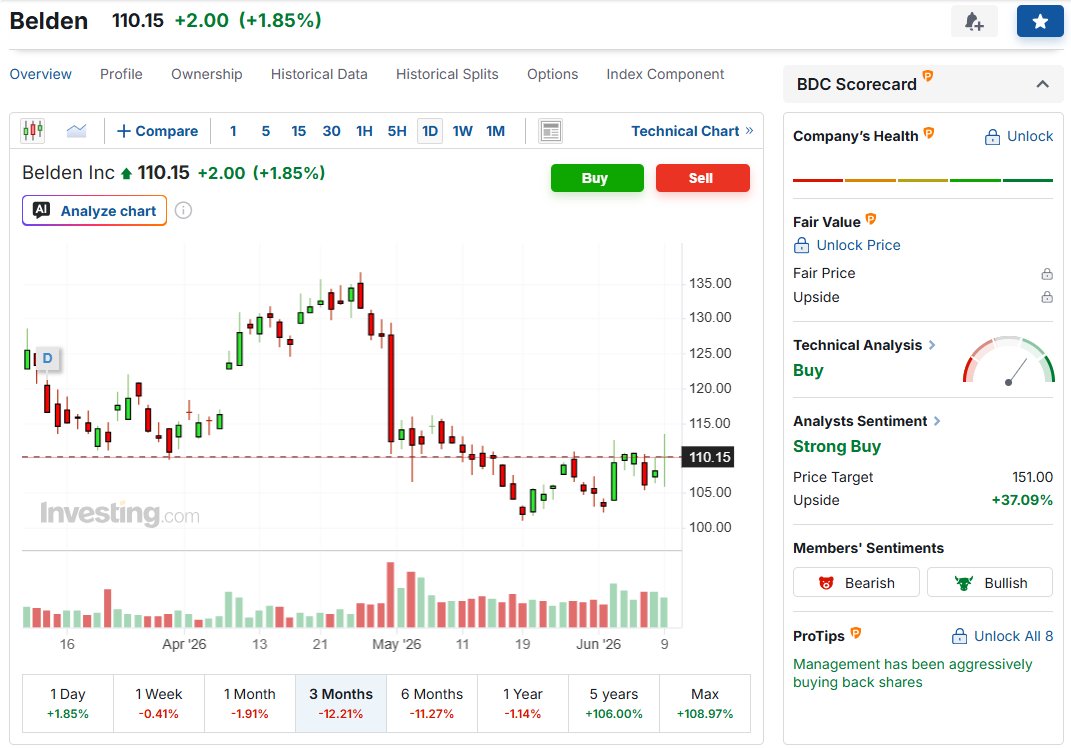Vote Bearish in Members' Sentiments
Image resolution: width=1071 pixels, height=748 pixels.
(x=856, y=583)
